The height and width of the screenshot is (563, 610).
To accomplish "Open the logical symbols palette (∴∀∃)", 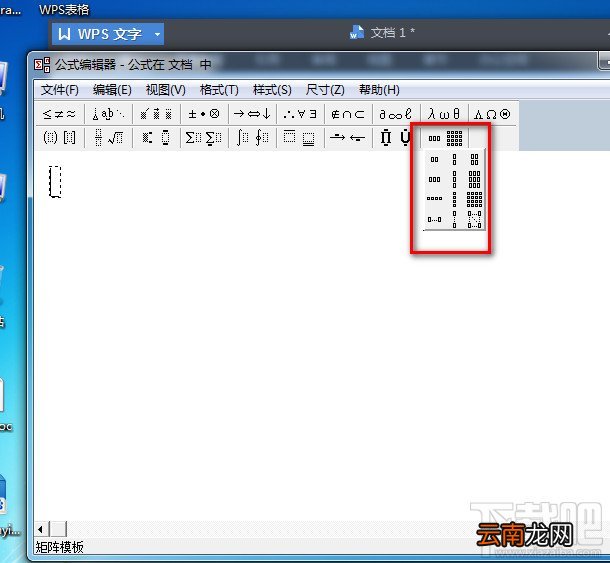I will tap(300, 114).
